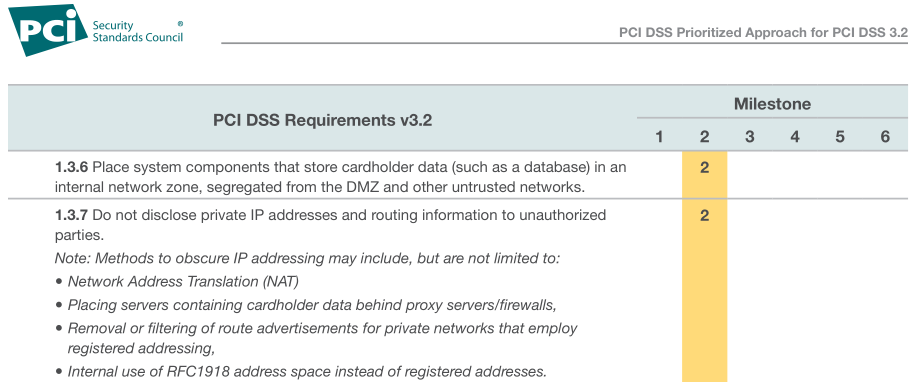This screenshot has height=382, width=914.
Task: Select the Milestone 6 column number
Action: 885,136
